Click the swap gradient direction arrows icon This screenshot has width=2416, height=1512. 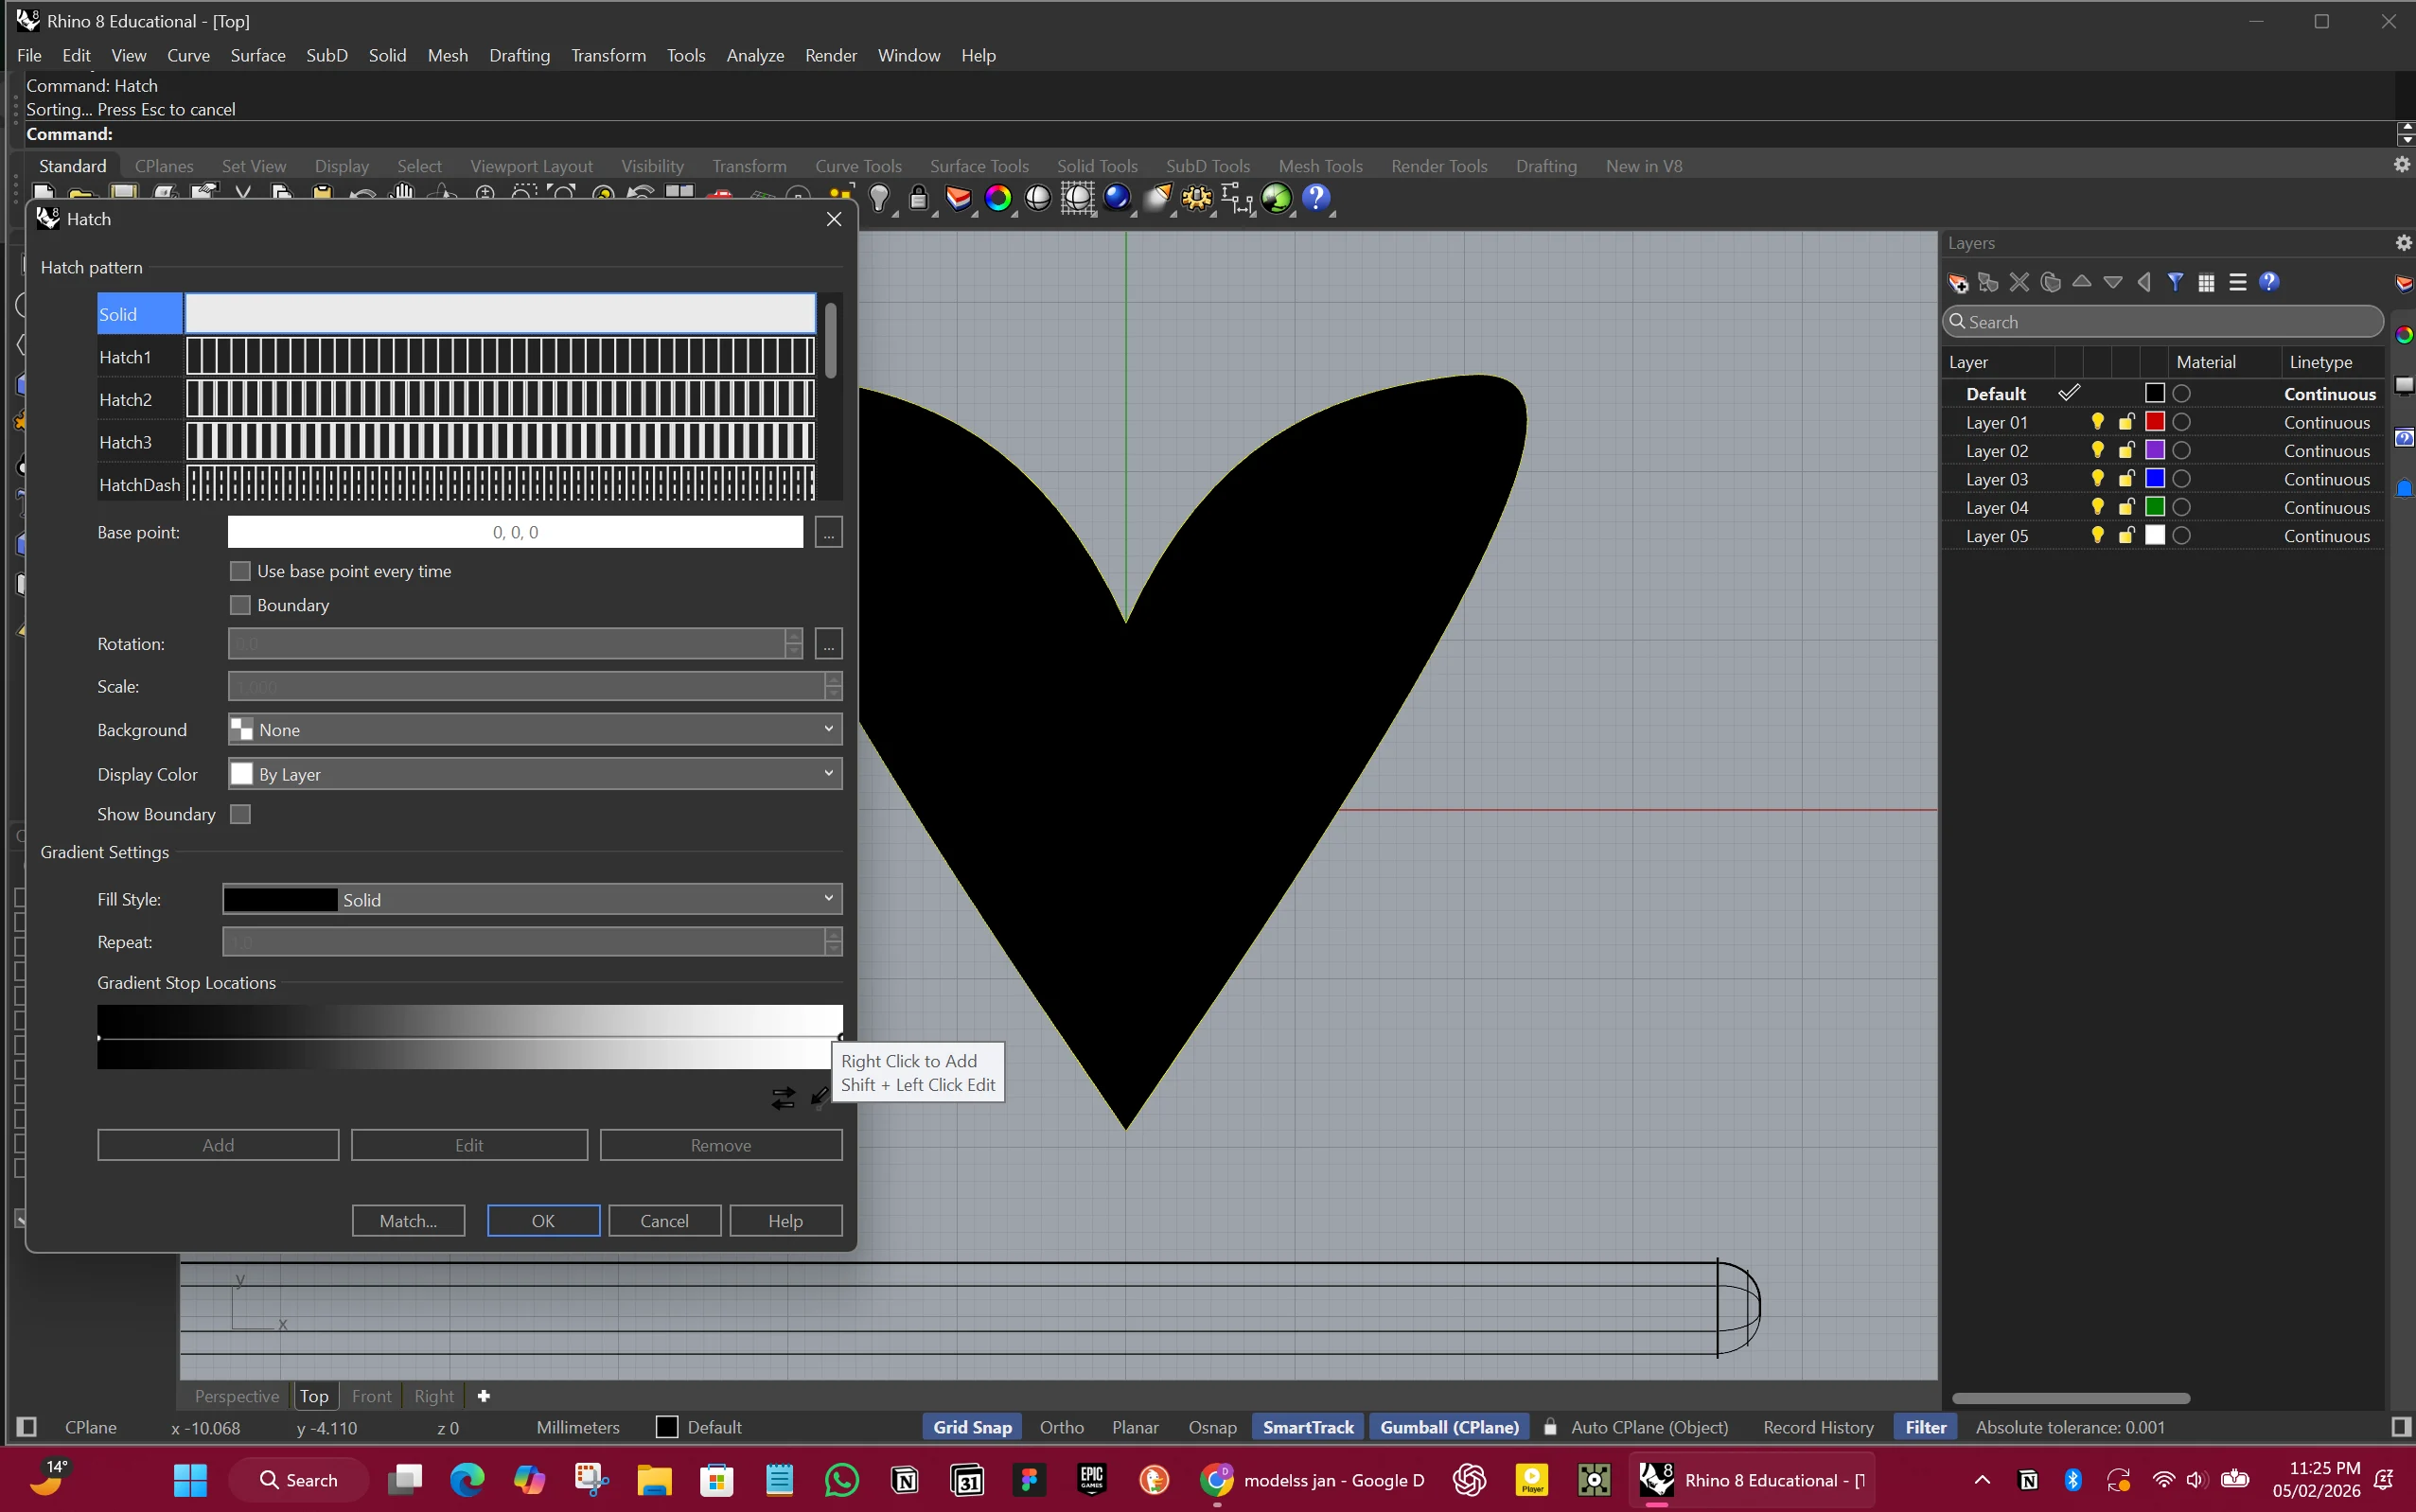pos(783,1098)
